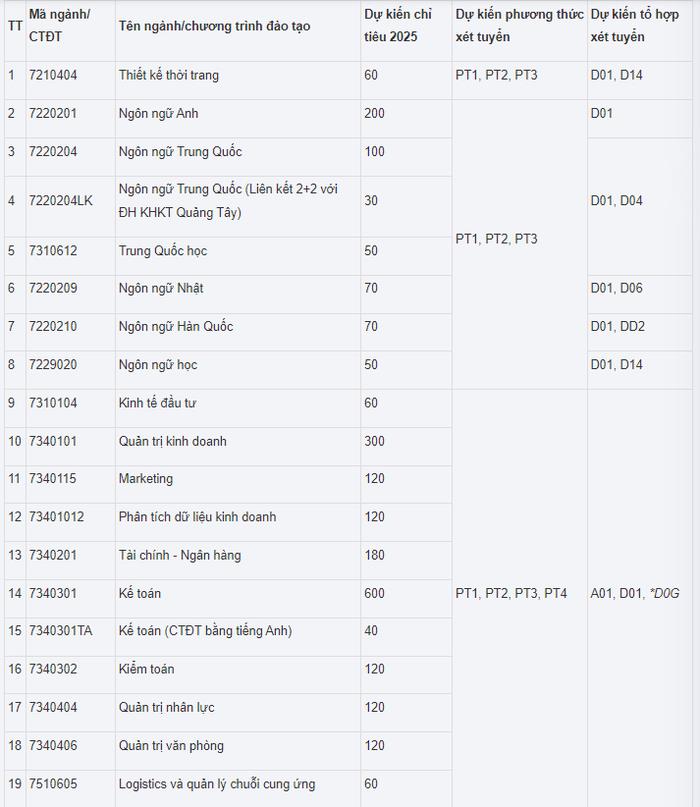This screenshot has height=807, width=700.
Task: Click the "D01, DD2" subject combination cell
Action: [617, 327]
